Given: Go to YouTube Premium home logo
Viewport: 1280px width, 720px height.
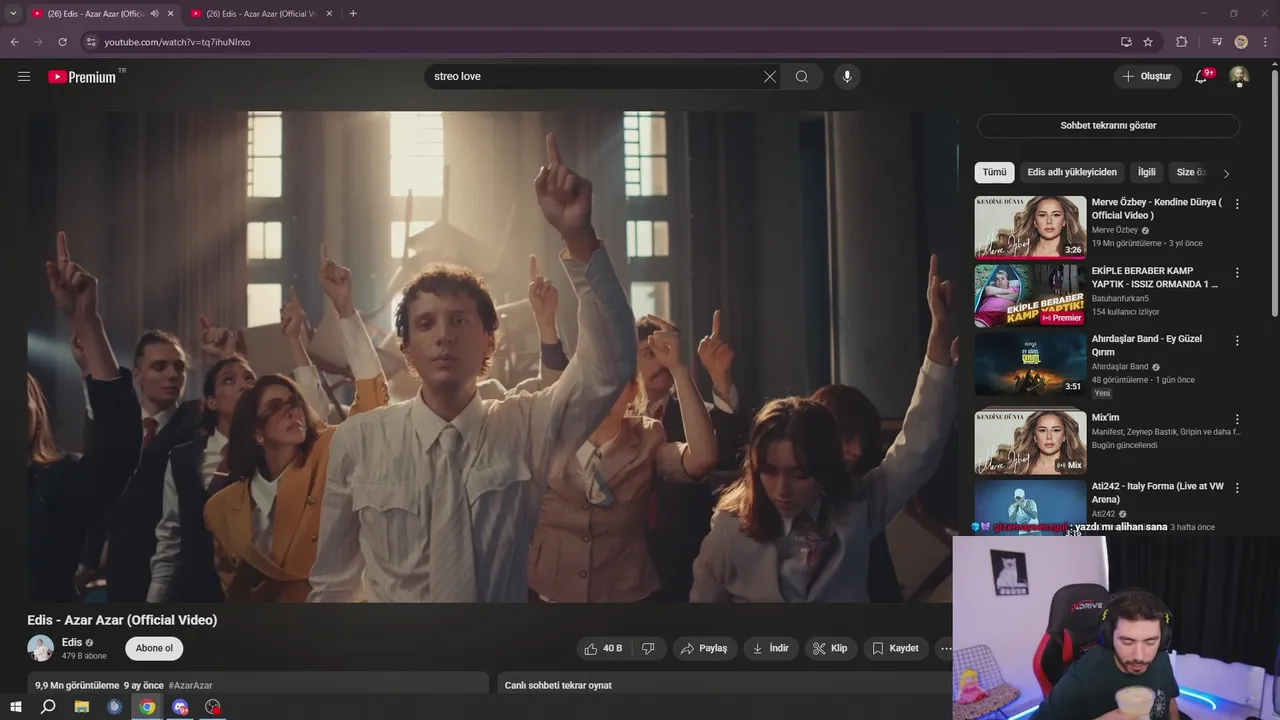Looking at the screenshot, I should pos(82,77).
